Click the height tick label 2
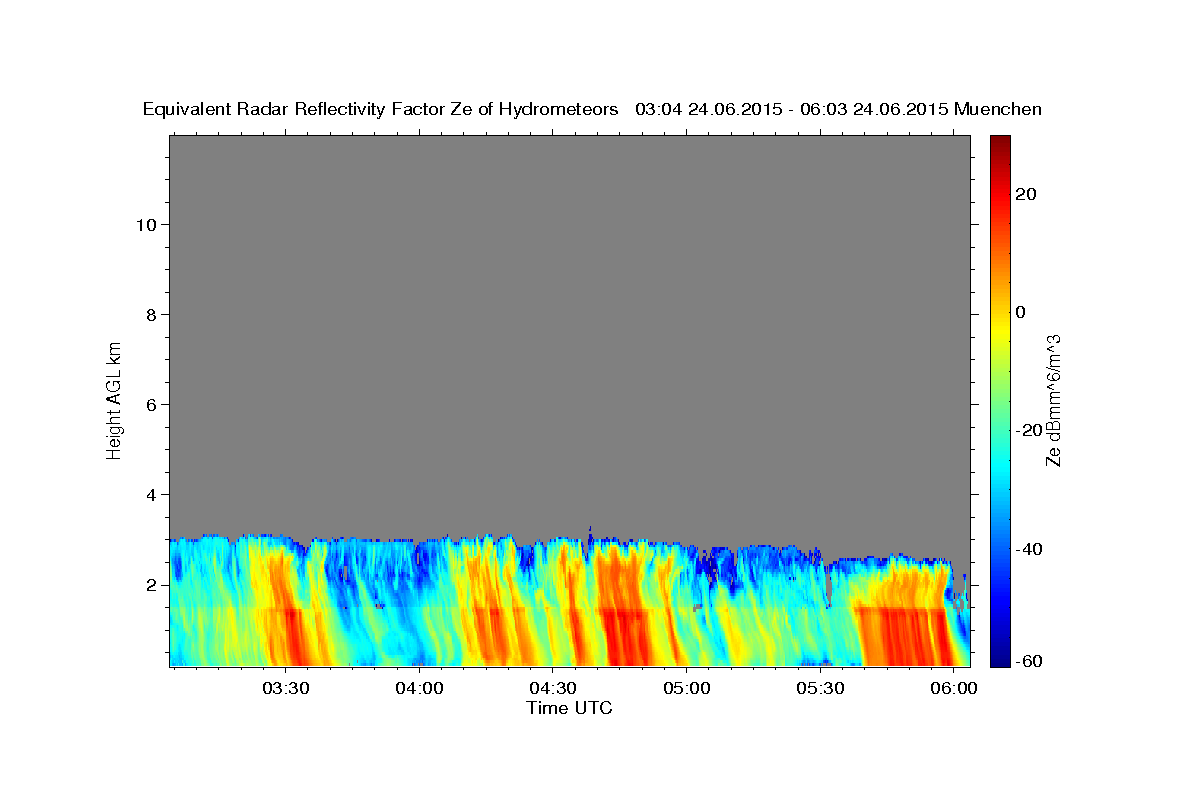The image size is (1200, 800). coord(152,584)
